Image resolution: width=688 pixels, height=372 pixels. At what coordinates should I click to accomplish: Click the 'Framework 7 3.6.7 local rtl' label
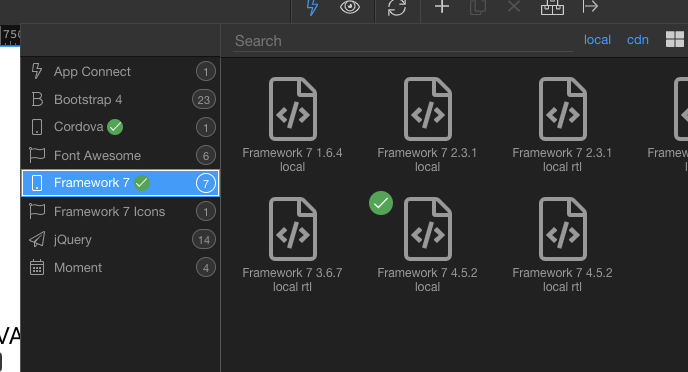point(292,279)
